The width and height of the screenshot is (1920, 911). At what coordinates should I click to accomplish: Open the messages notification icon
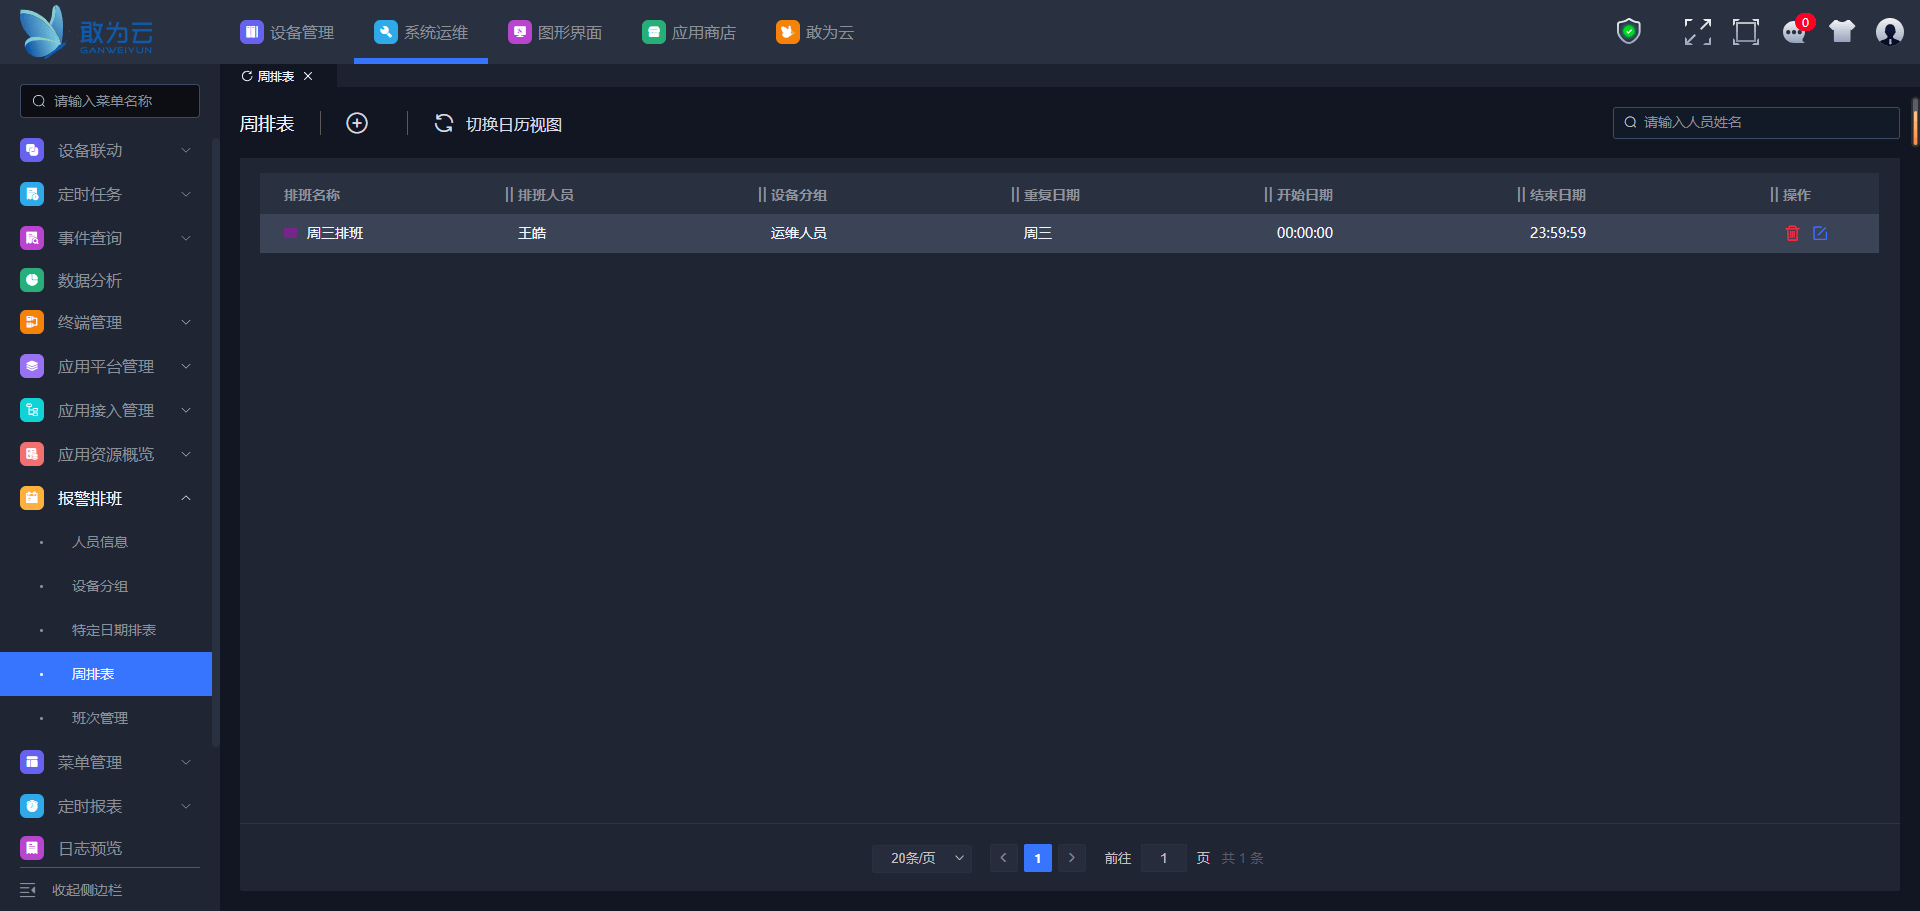(x=1795, y=32)
